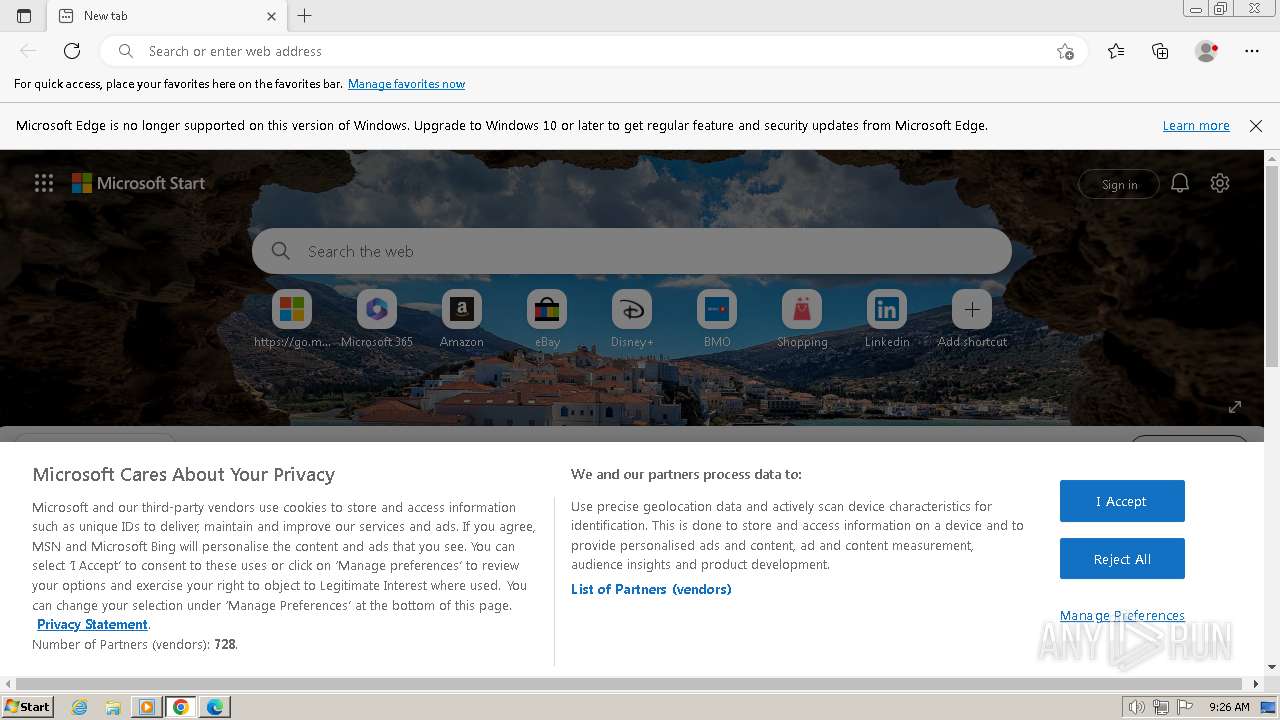1280x720 pixels.
Task: Launch Internet Explorer from taskbar
Action: click(x=80, y=707)
